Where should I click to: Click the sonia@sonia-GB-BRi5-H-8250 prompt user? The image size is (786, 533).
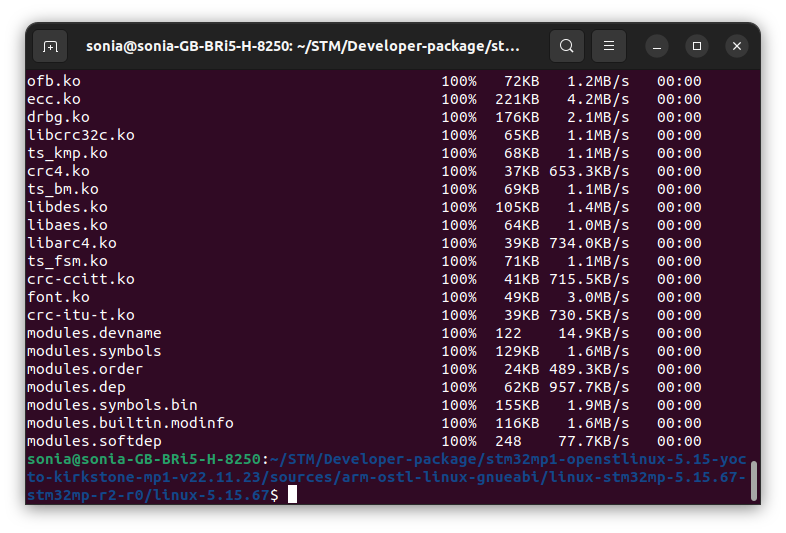144,459
